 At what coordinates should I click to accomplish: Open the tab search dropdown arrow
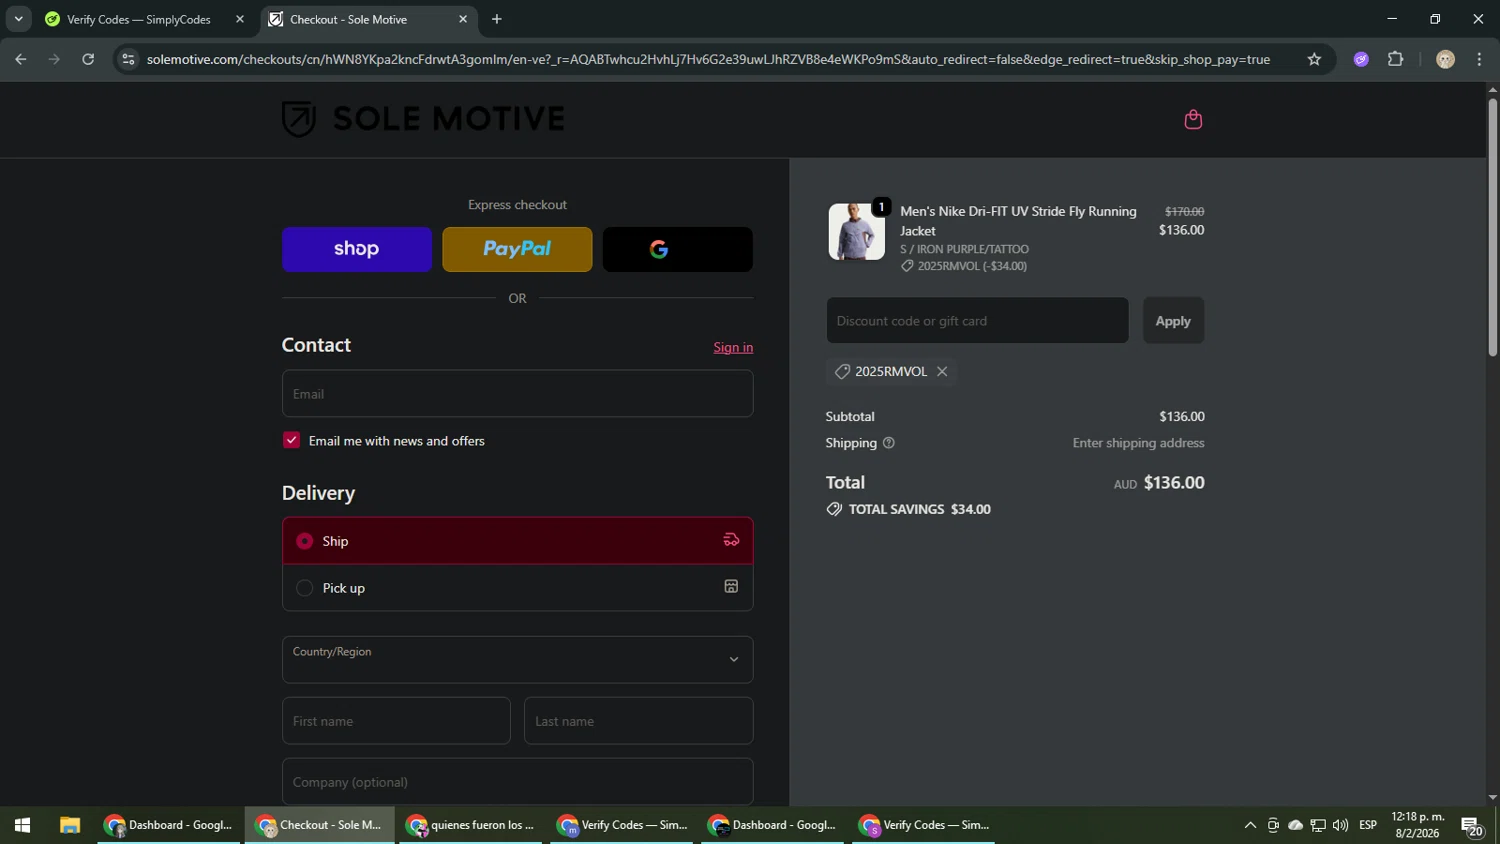click(x=18, y=19)
